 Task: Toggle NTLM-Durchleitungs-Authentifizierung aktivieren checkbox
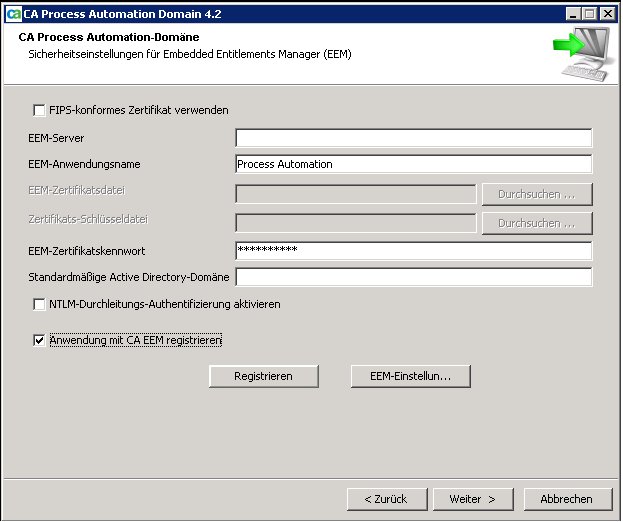[x=39, y=304]
